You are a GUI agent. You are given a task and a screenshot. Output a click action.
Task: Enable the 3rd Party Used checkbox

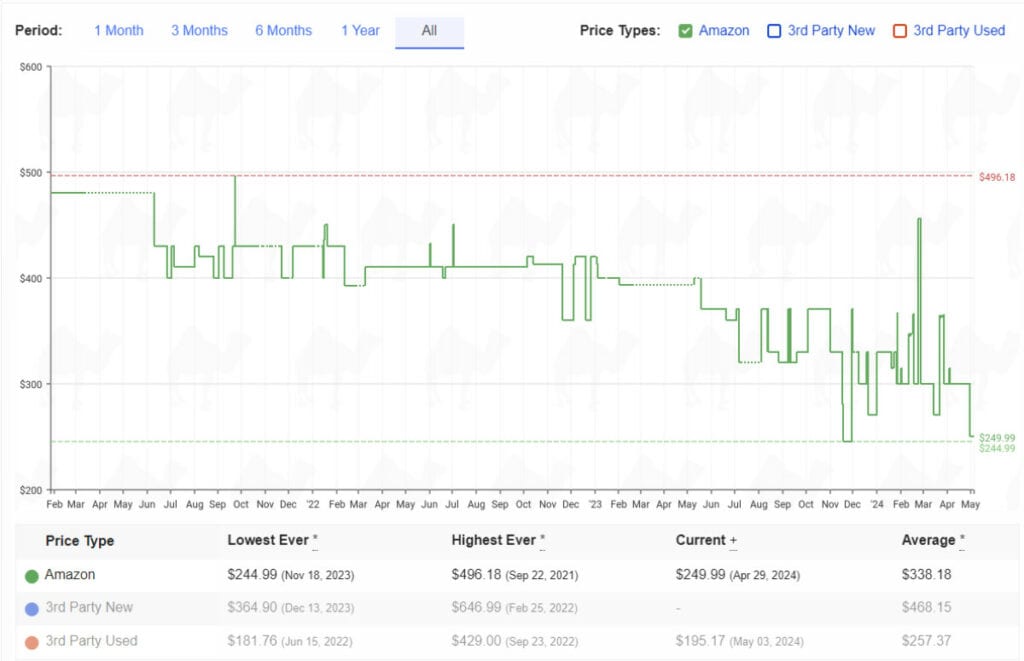(899, 31)
